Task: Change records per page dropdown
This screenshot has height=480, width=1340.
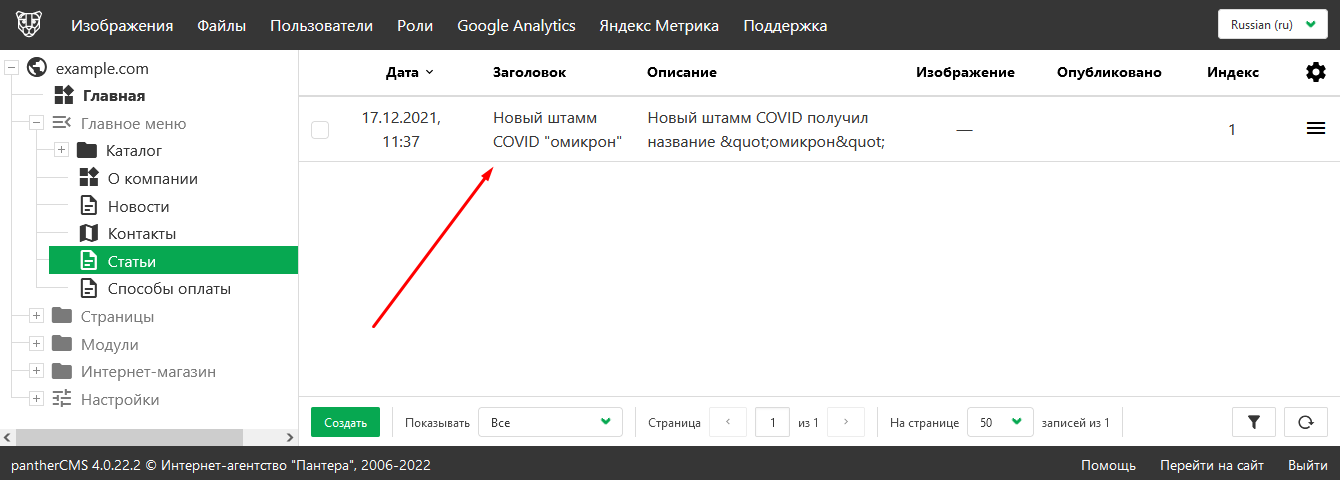Action: click(x=1000, y=422)
